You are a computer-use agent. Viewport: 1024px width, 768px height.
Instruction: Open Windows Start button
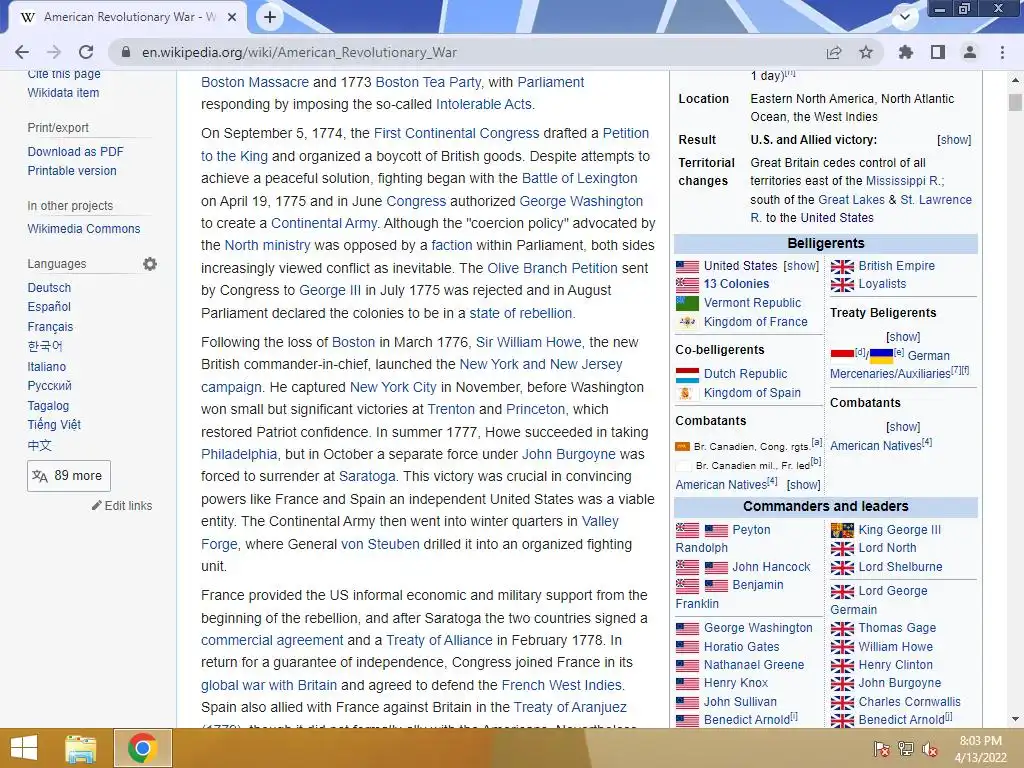click(24, 748)
